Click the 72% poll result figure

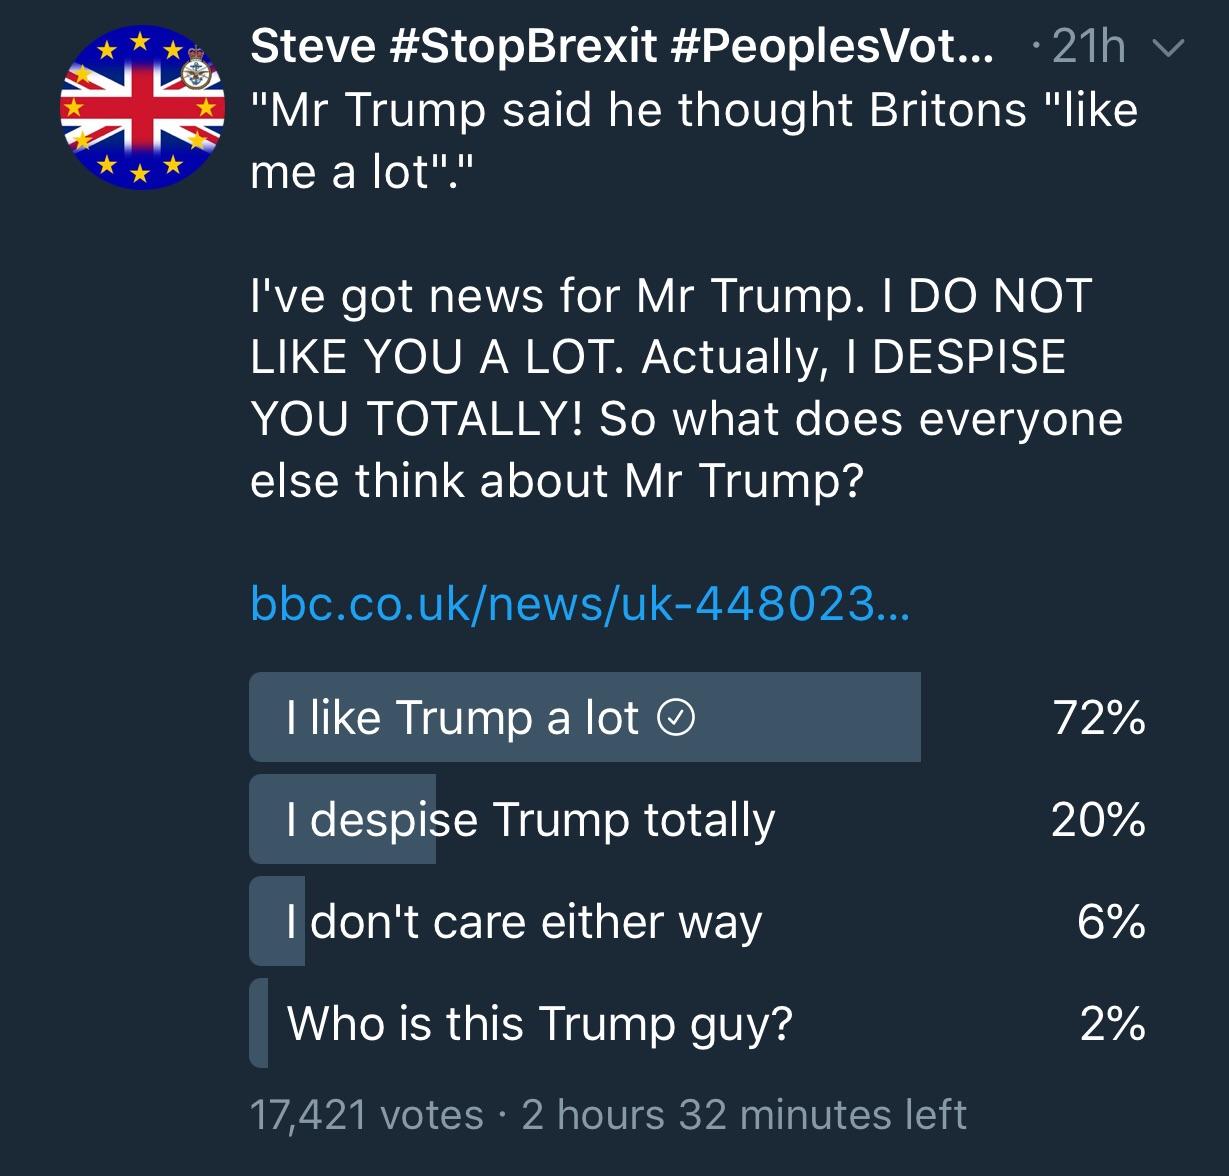click(x=1098, y=717)
